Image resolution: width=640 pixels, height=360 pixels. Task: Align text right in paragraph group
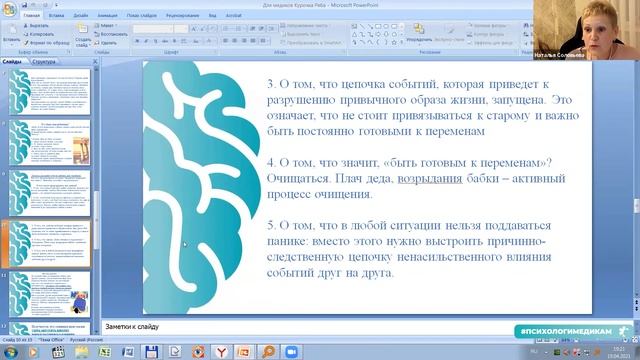click(244, 41)
